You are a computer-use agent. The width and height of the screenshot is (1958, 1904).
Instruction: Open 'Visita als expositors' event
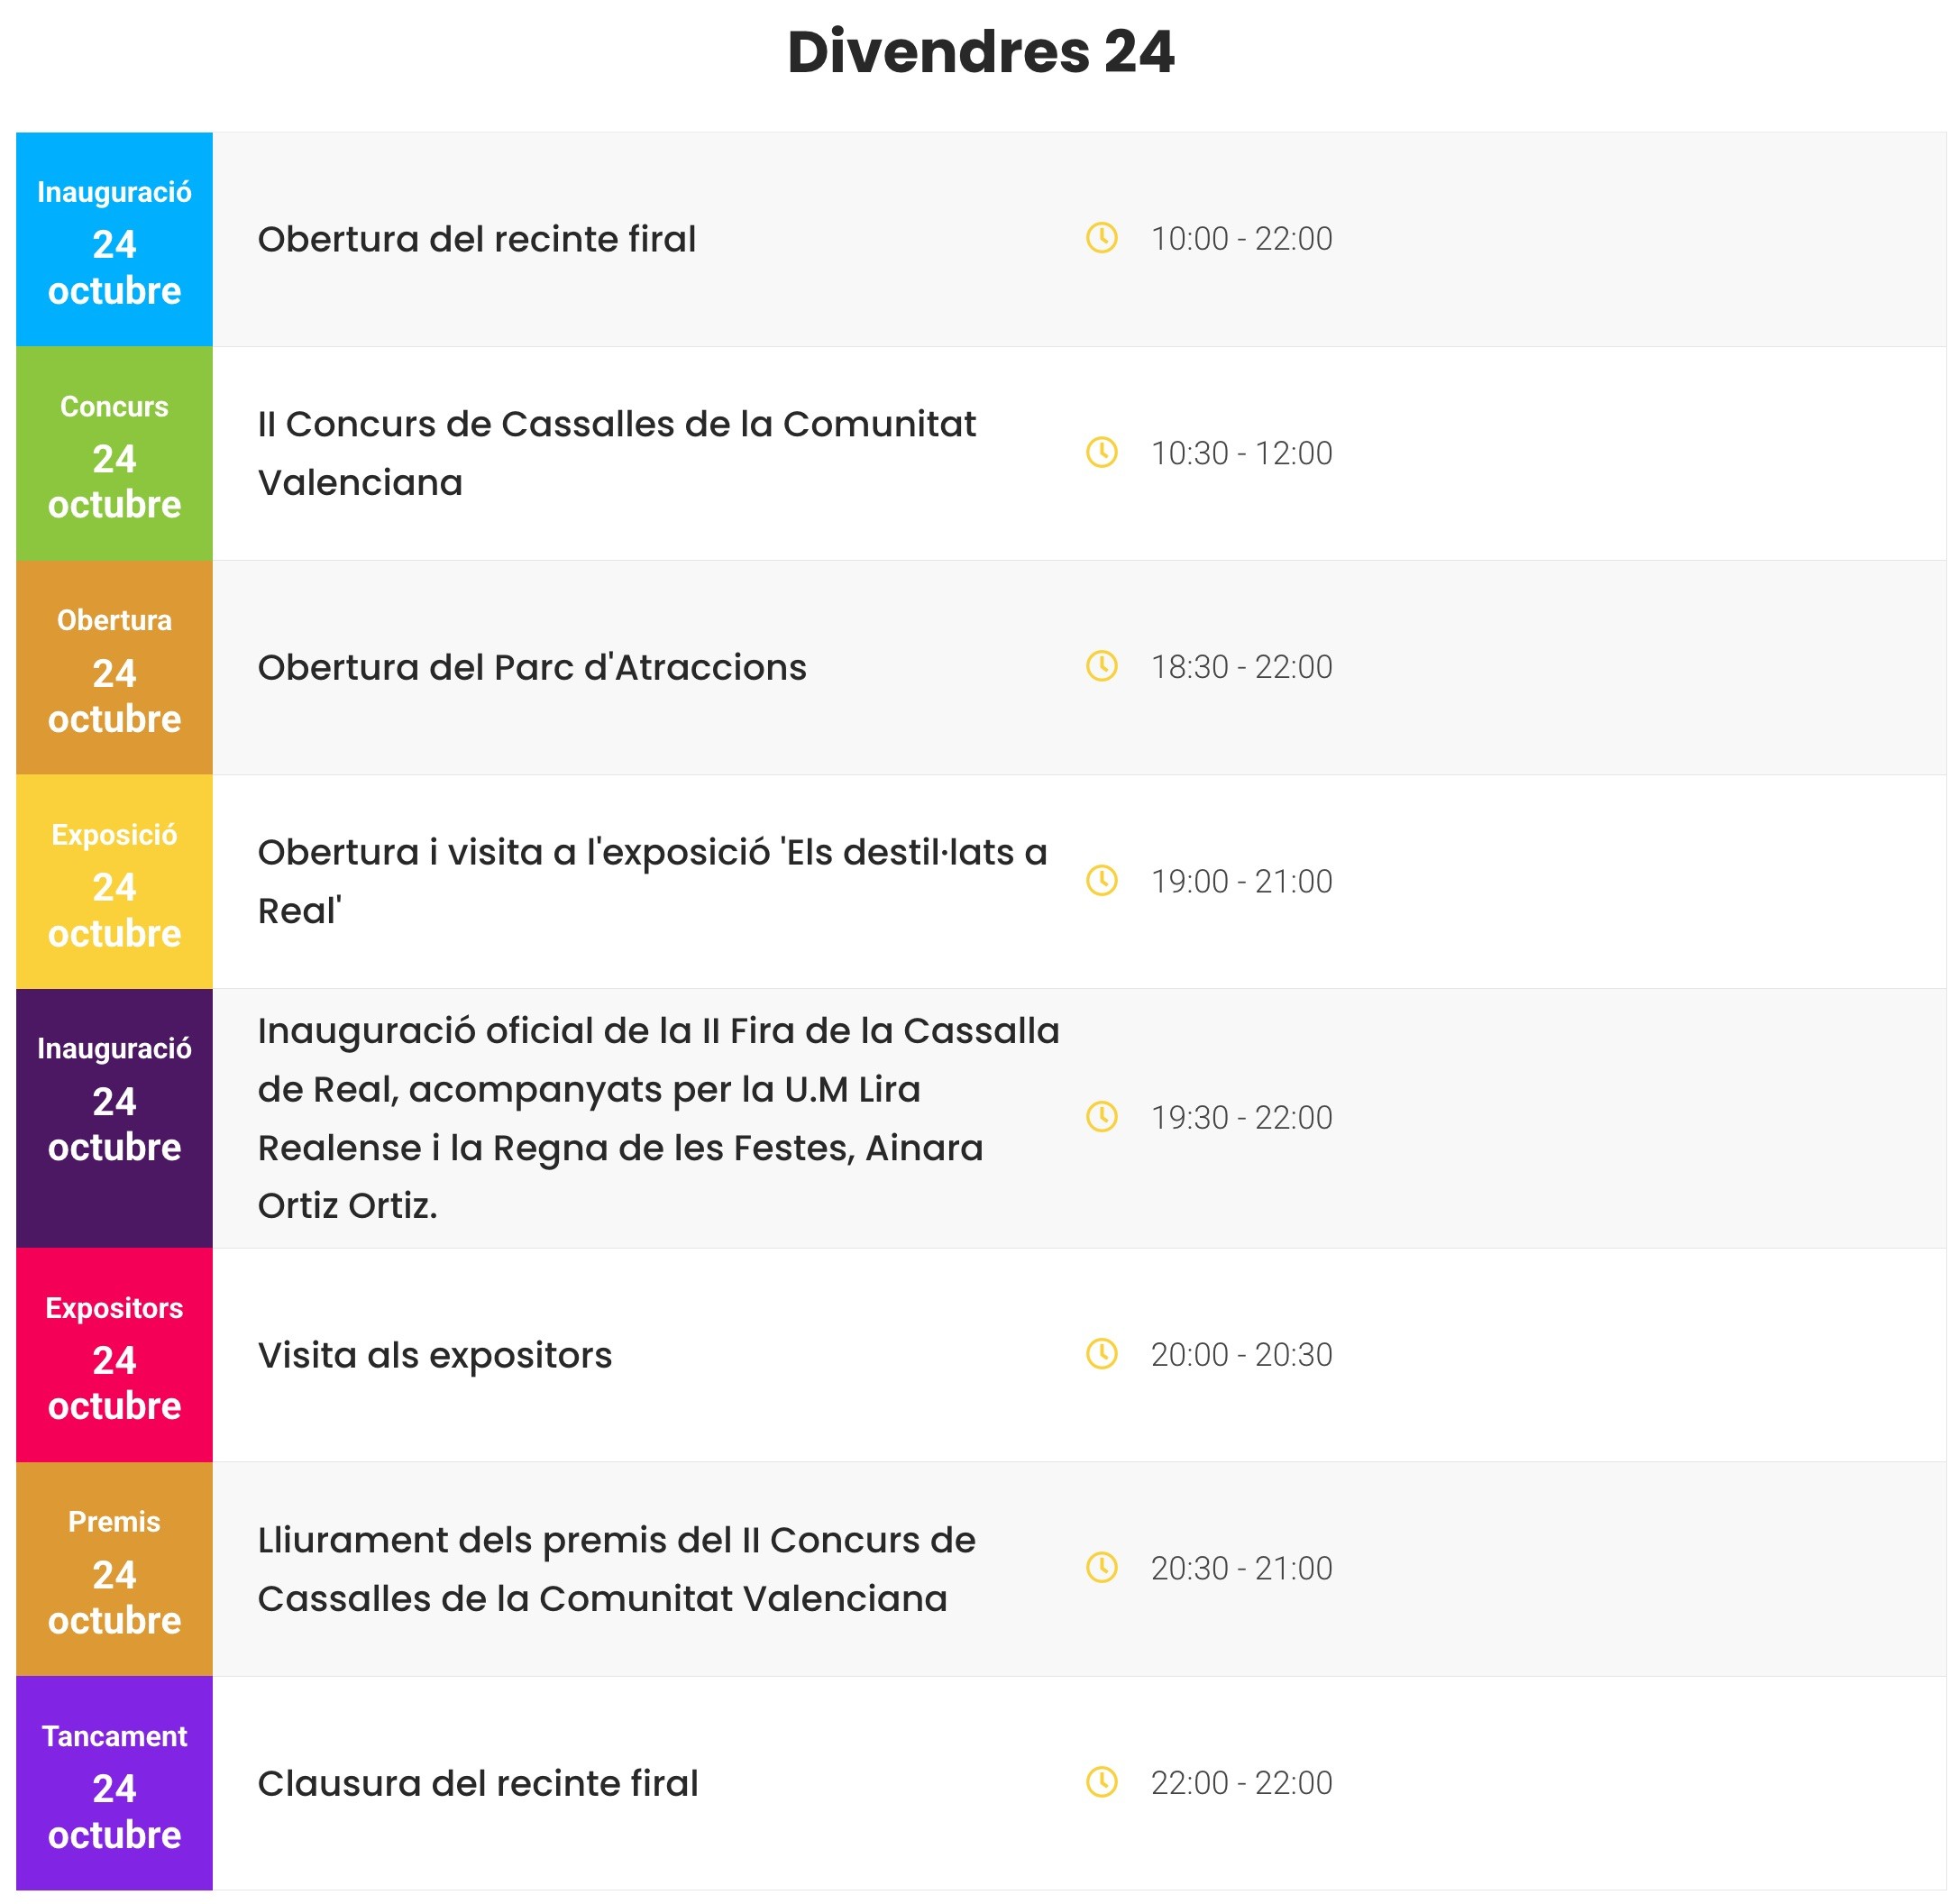434,1355
